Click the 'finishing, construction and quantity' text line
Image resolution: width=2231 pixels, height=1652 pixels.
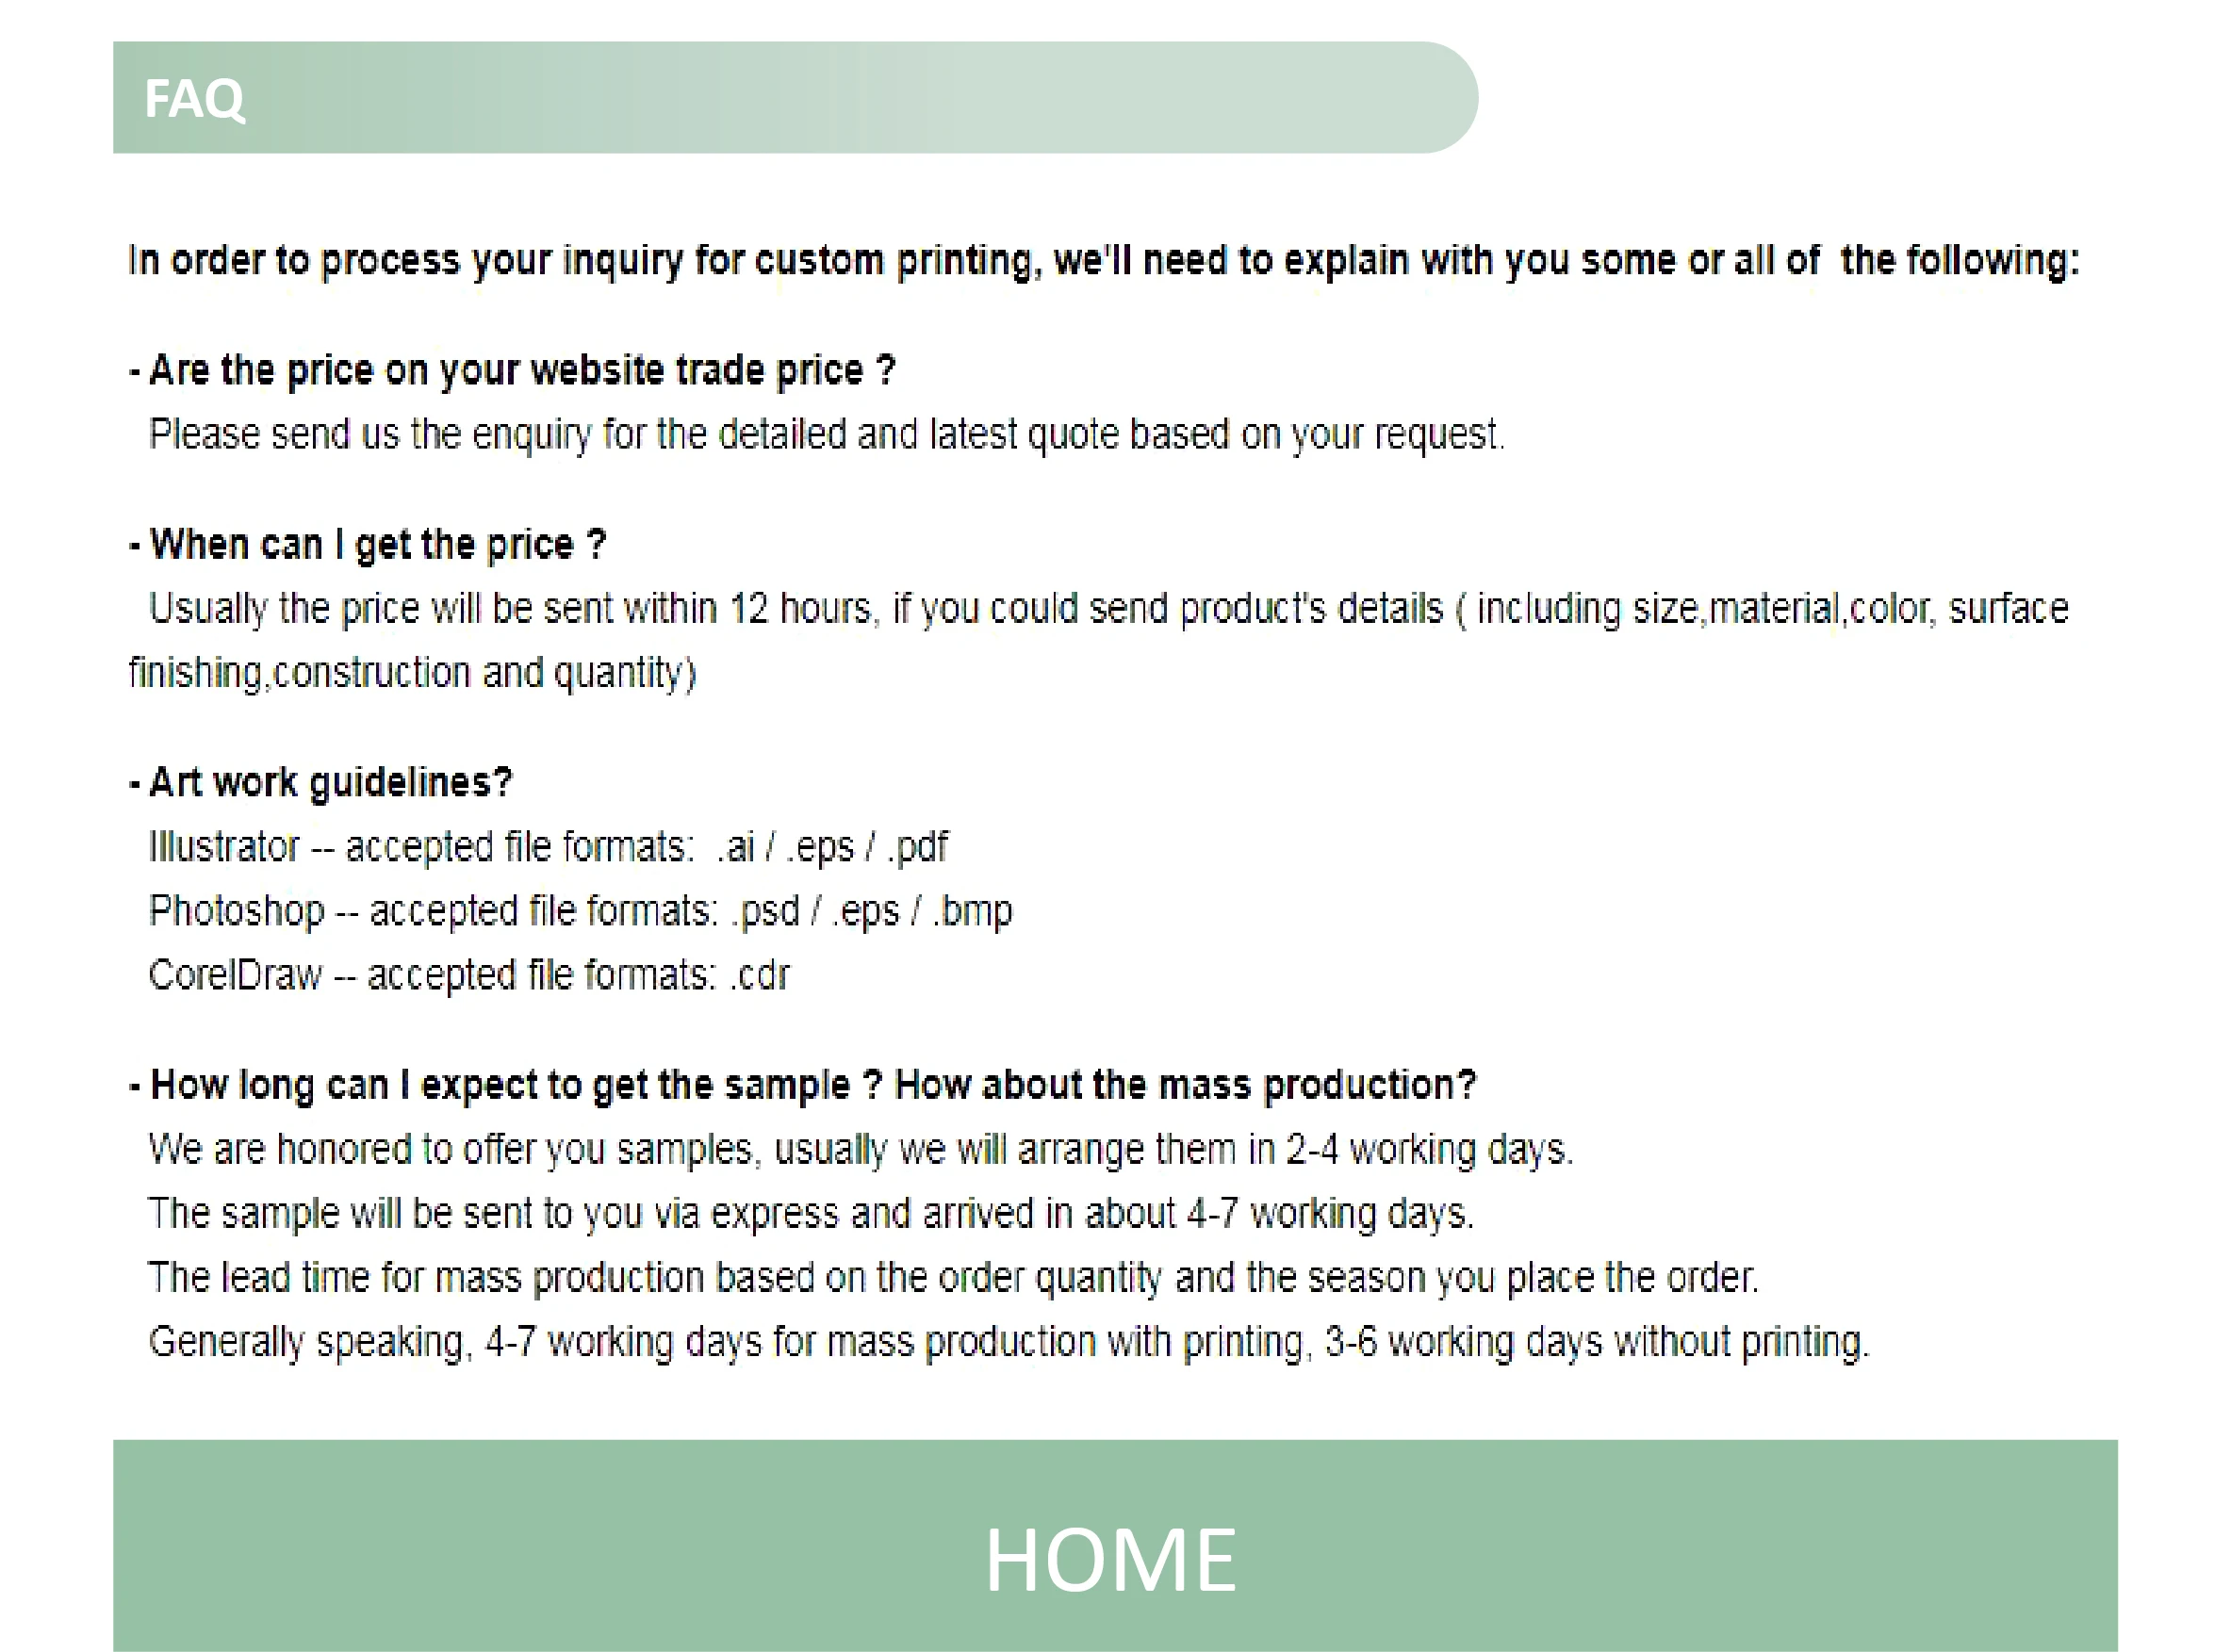[412, 673]
